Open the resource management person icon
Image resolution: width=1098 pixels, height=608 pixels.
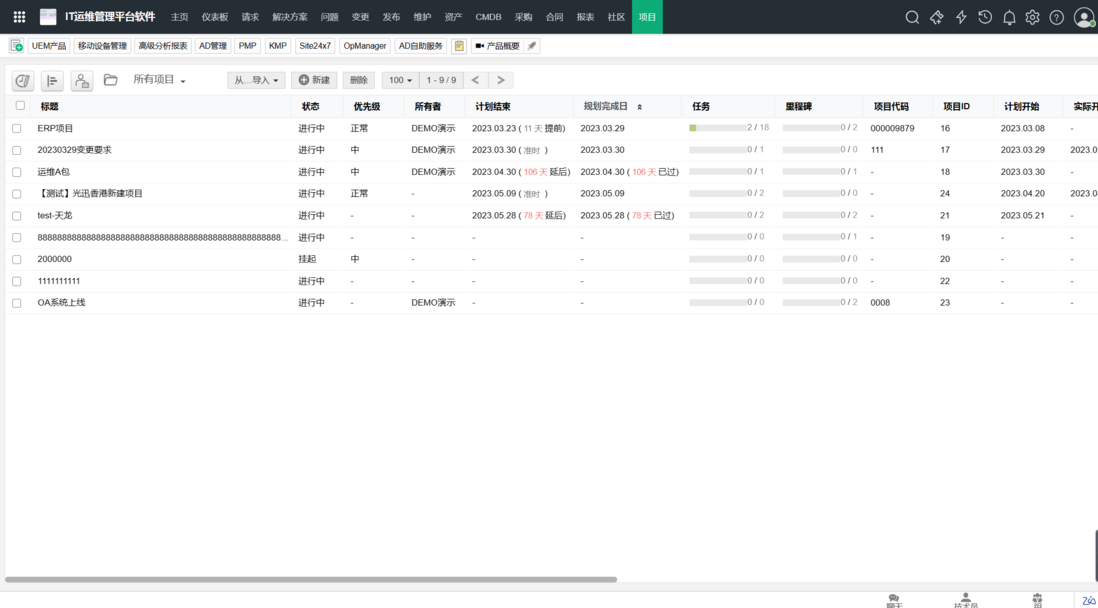(x=82, y=81)
